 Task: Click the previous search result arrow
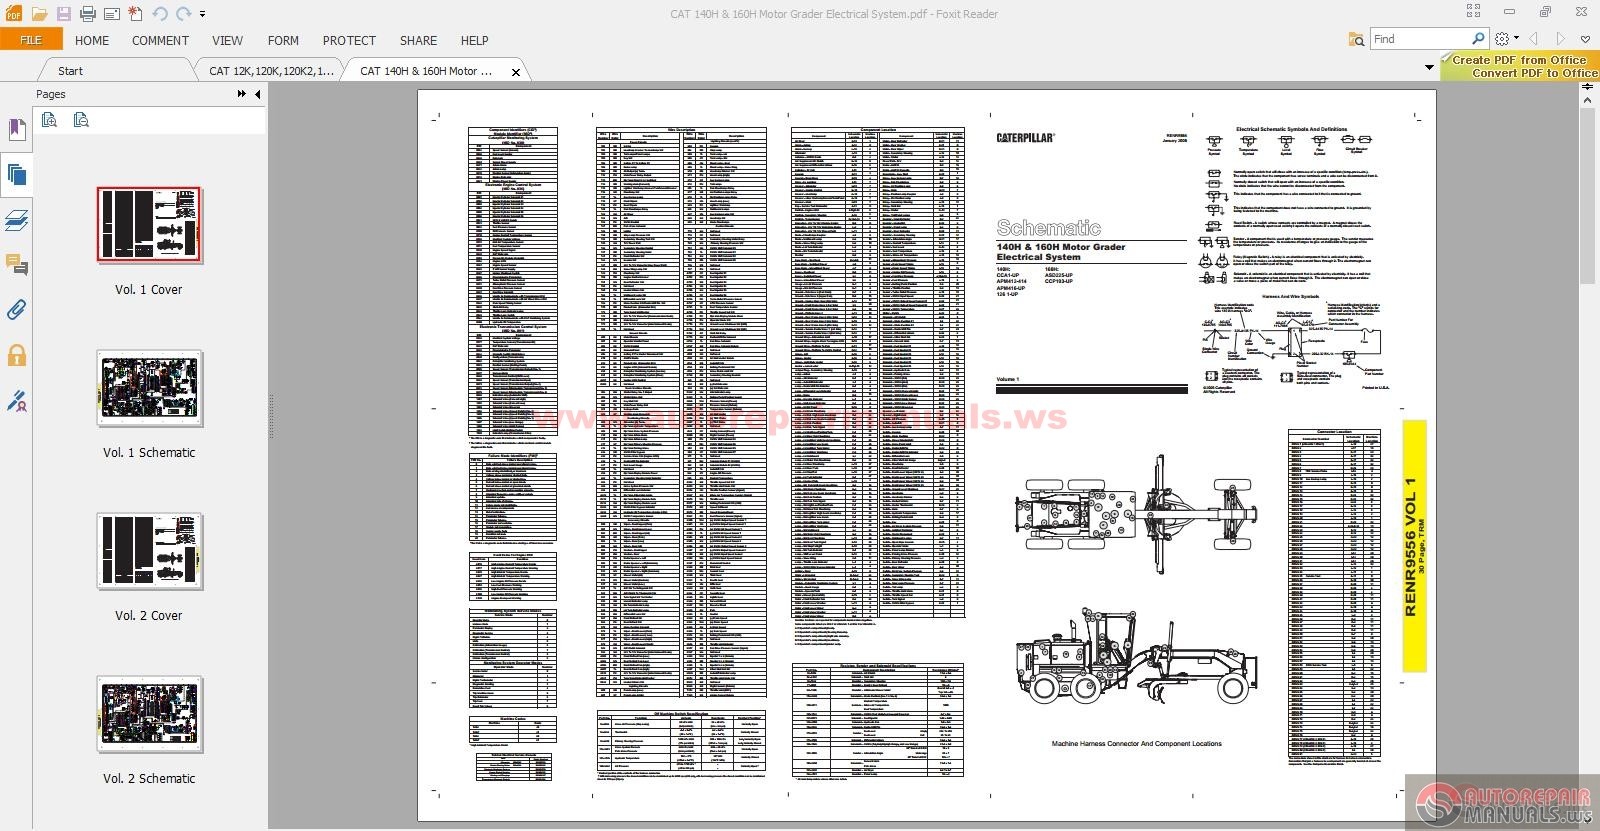(1534, 39)
